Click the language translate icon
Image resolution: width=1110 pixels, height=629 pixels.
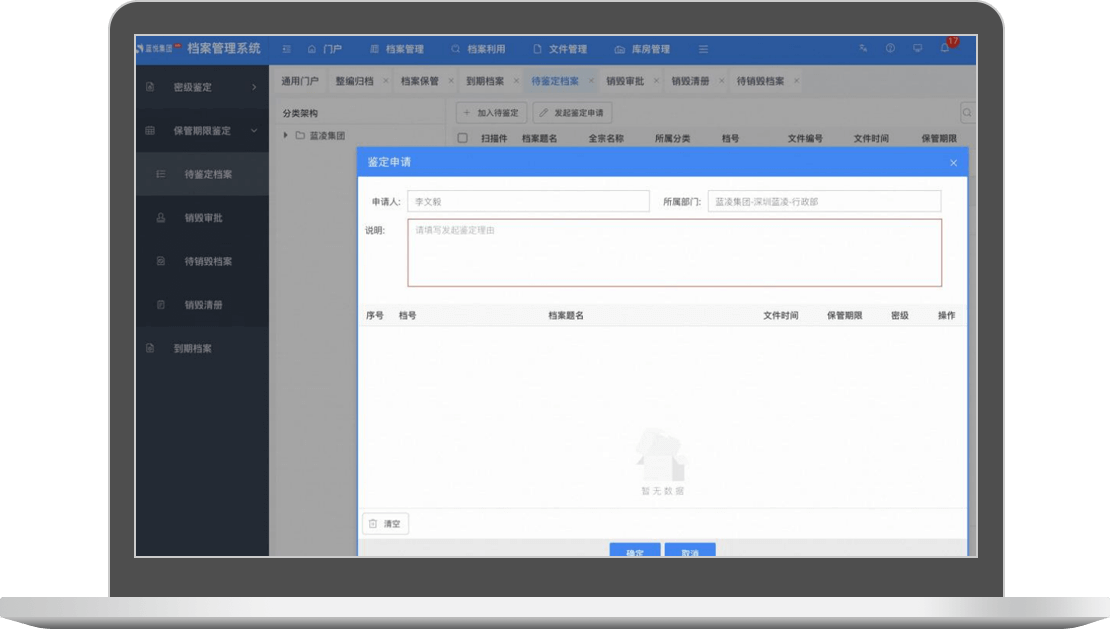click(x=863, y=49)
